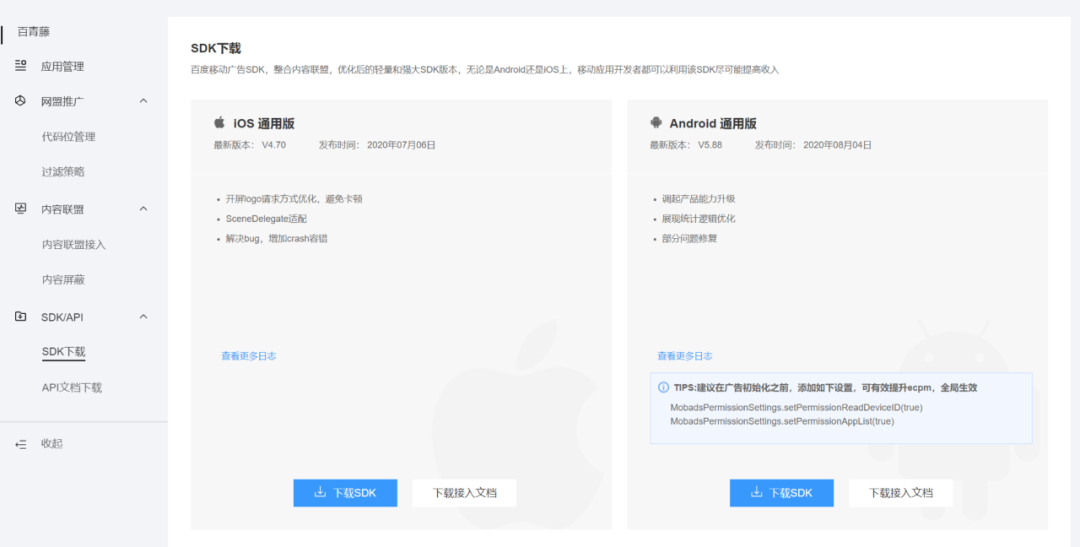Image resolution: width=1080 pixels, height=547 pixels.
Task: Click 开屏logo请求方式优化 changelog line
Action: (x=294, y=199)
